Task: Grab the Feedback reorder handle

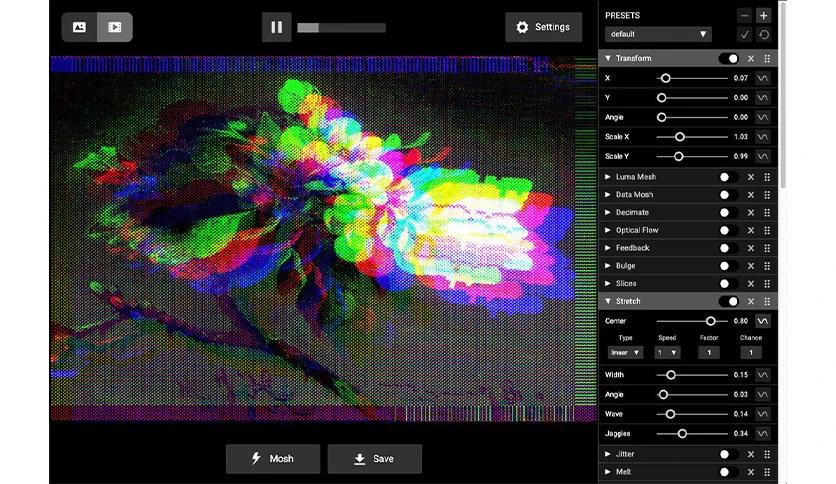Action: pyautogui.click(x=767, y=248)
